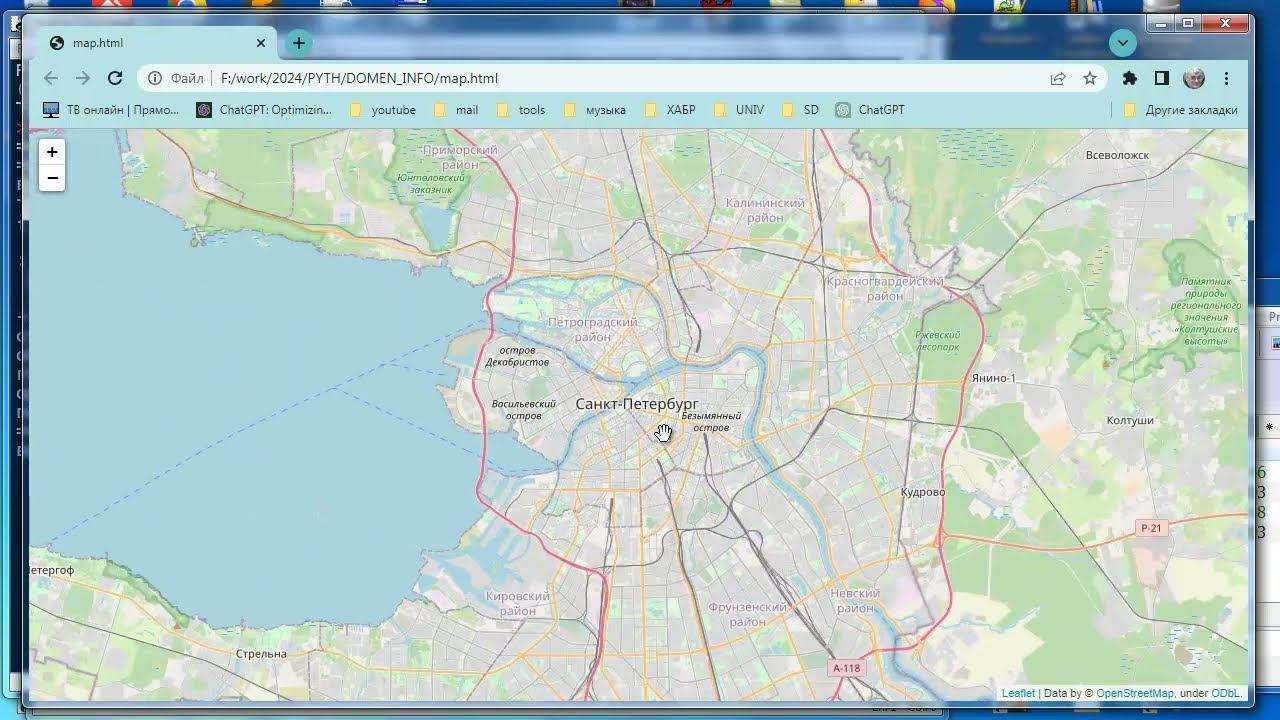Open a new browser tab
This screenshot has width=1280, height=720.
(298, 43)
